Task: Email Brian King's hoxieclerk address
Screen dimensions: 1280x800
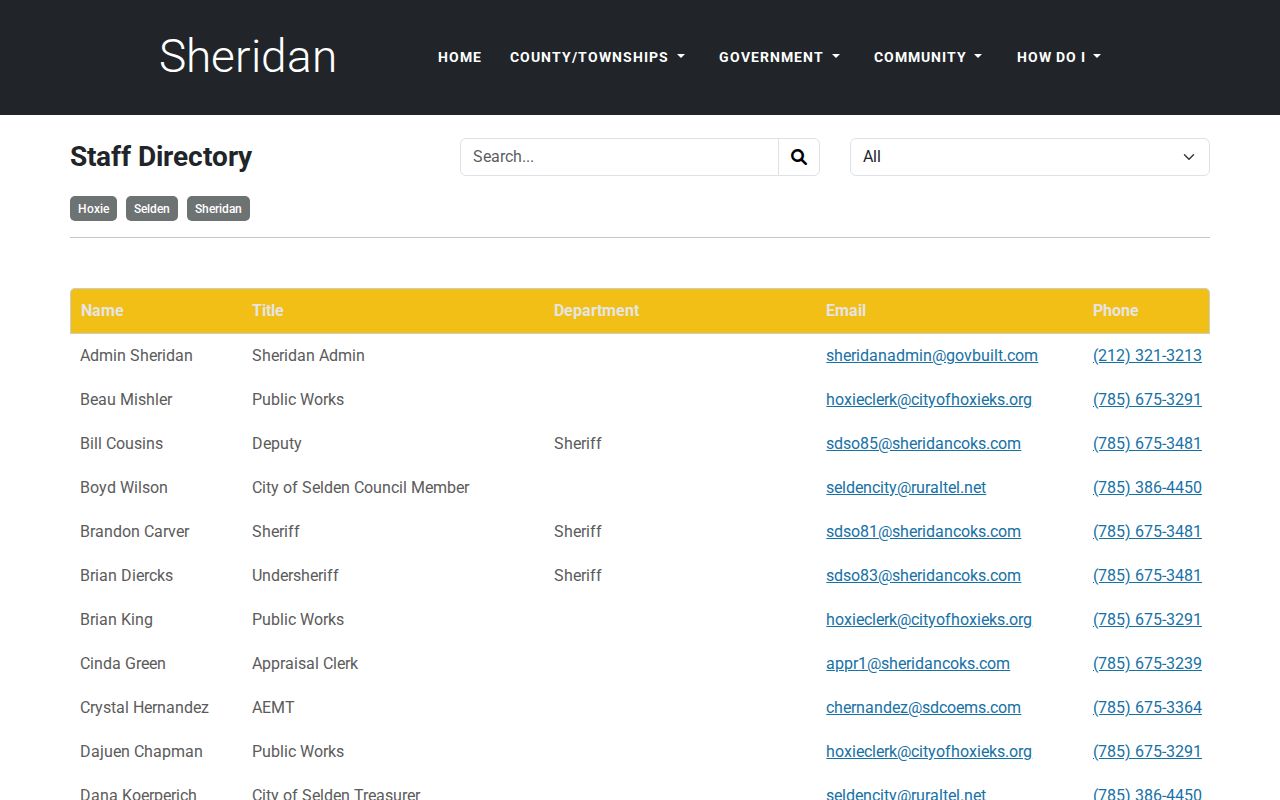Action: [x=929, y=619]
